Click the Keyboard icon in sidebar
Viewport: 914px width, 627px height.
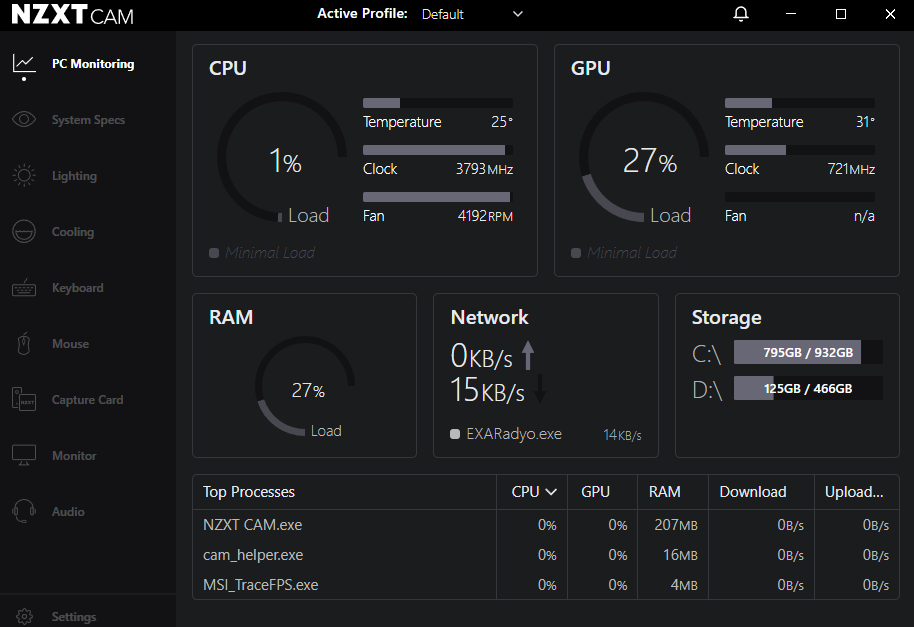(24, 288)
